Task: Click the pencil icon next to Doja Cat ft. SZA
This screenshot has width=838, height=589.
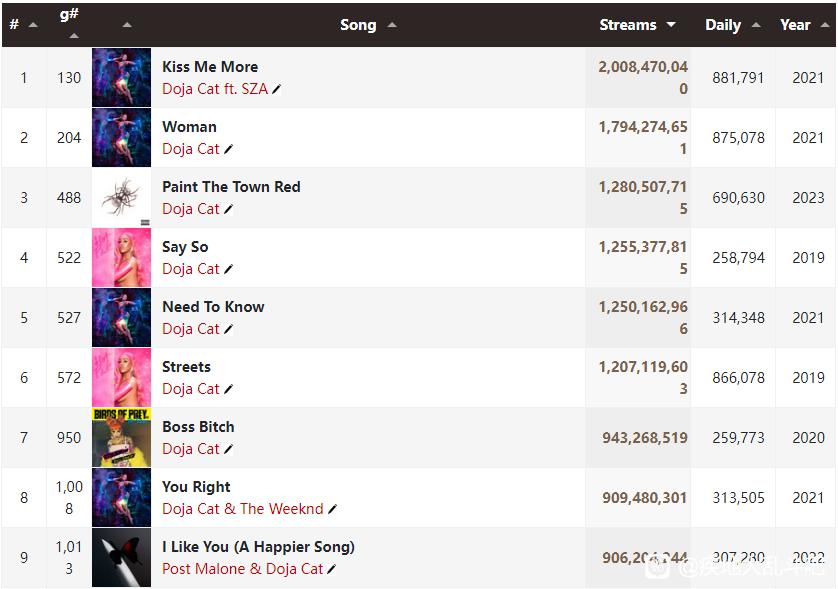Action: (x=276, y=89)
